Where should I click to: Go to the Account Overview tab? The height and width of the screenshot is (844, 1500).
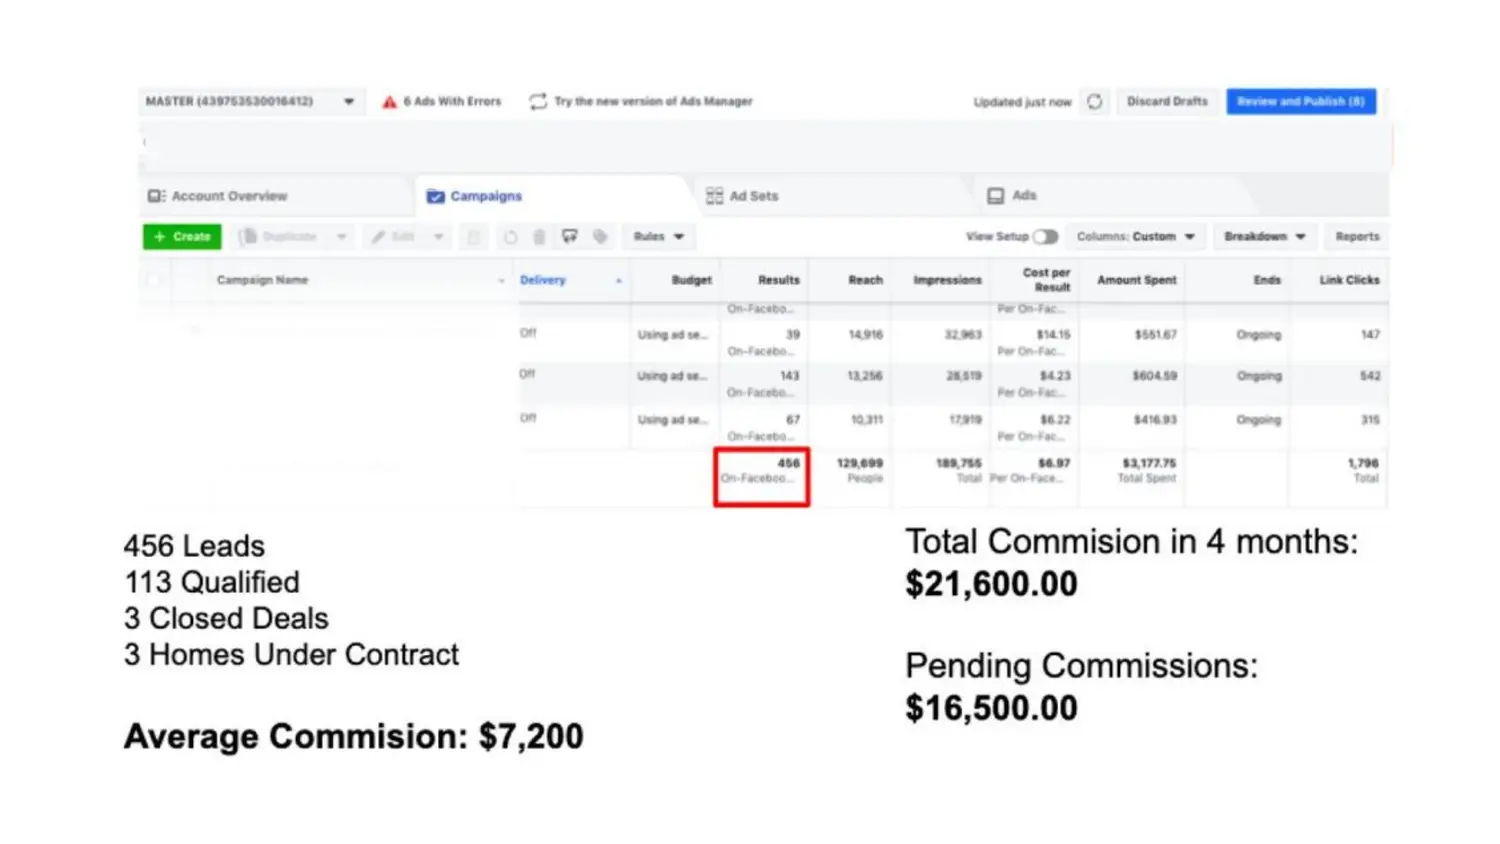[218, 196]
